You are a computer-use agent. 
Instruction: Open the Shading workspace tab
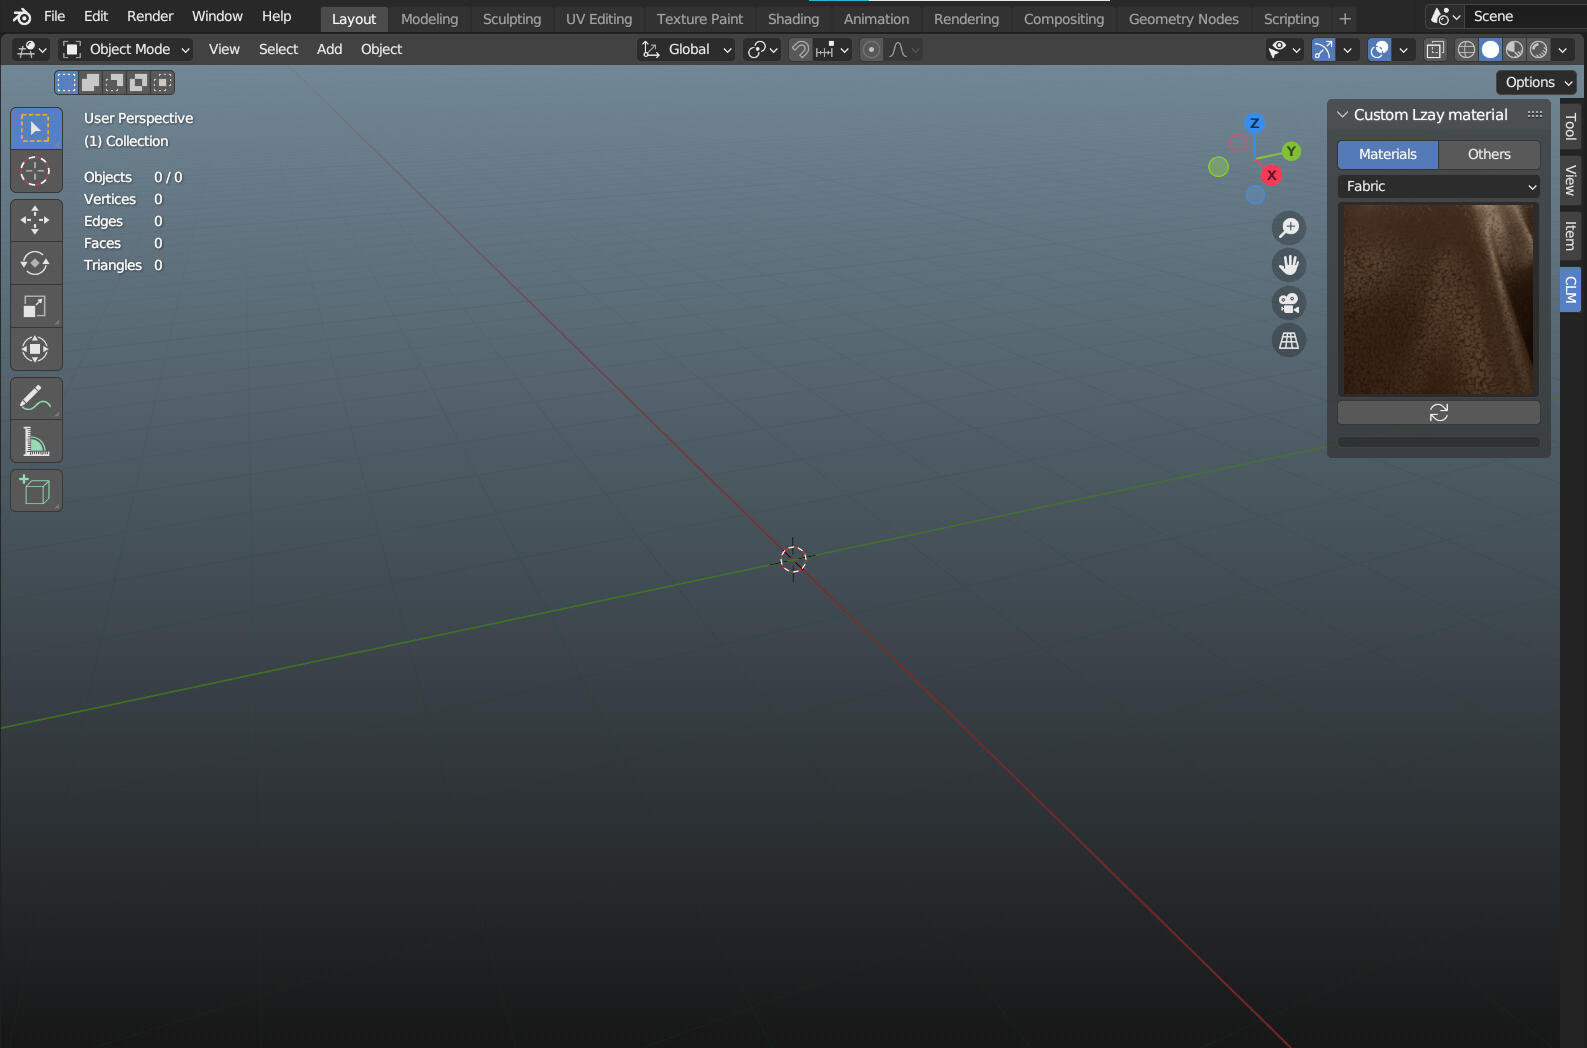(793, 19)
